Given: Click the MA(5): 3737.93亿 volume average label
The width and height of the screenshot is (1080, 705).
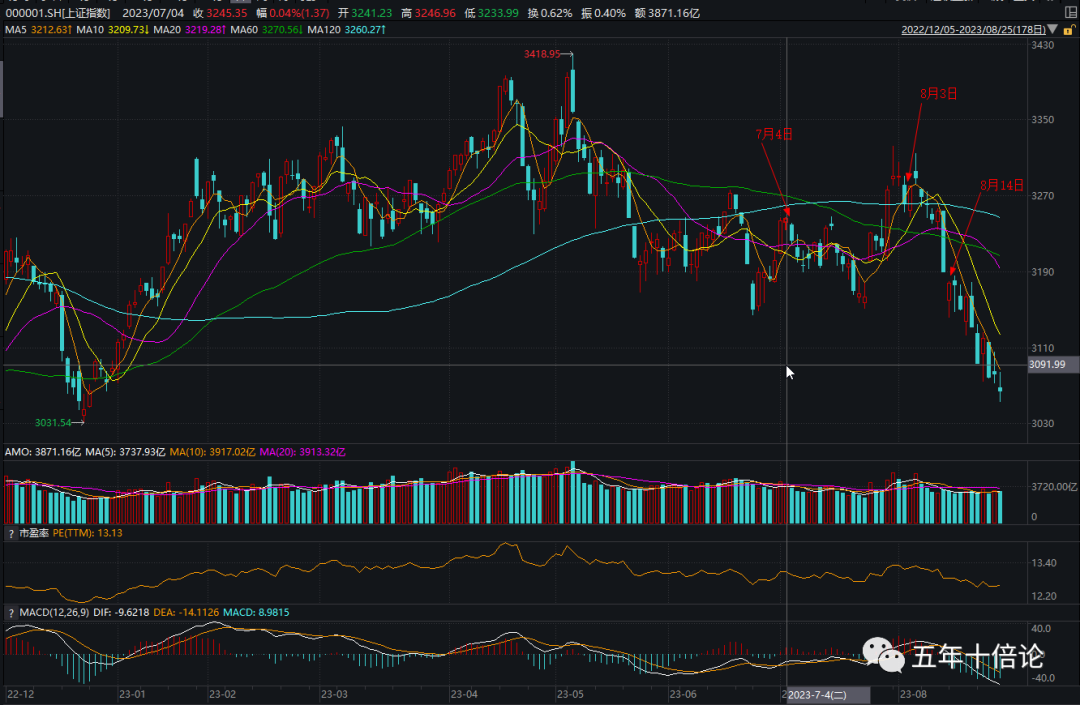Looking at the screenshot, I should pyautogui.click(x=125, y=452).
